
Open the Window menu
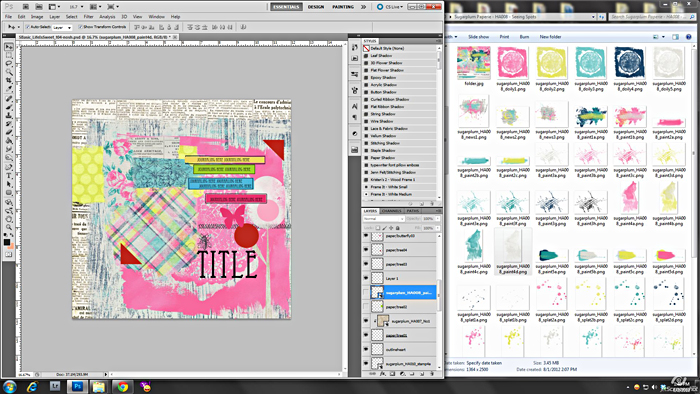[156, 17]
